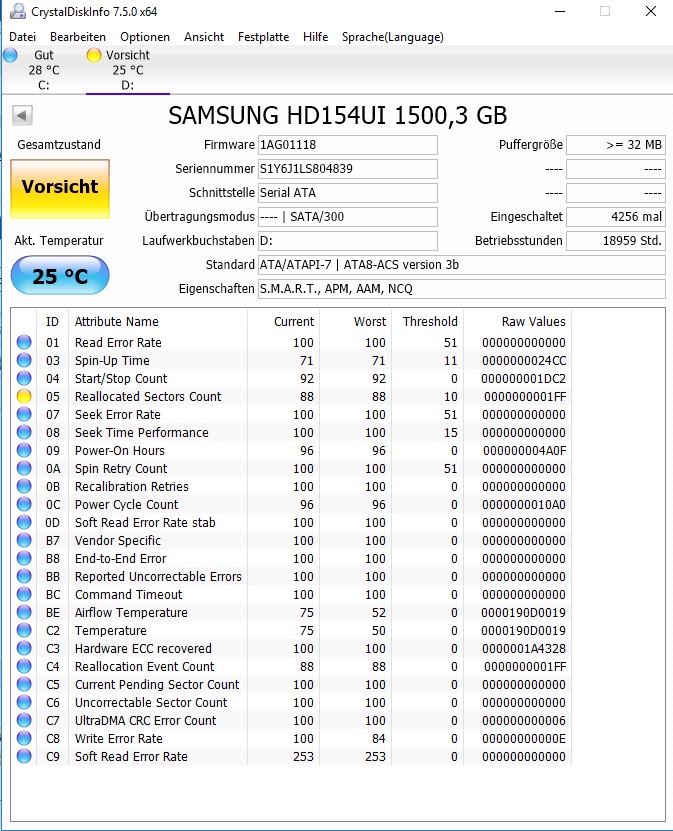Click the blue status icon for Seek Error Rate
Image resolution: width=673 pixels, height=831 pixels.
pyautogui.click(x=24, y=414)
